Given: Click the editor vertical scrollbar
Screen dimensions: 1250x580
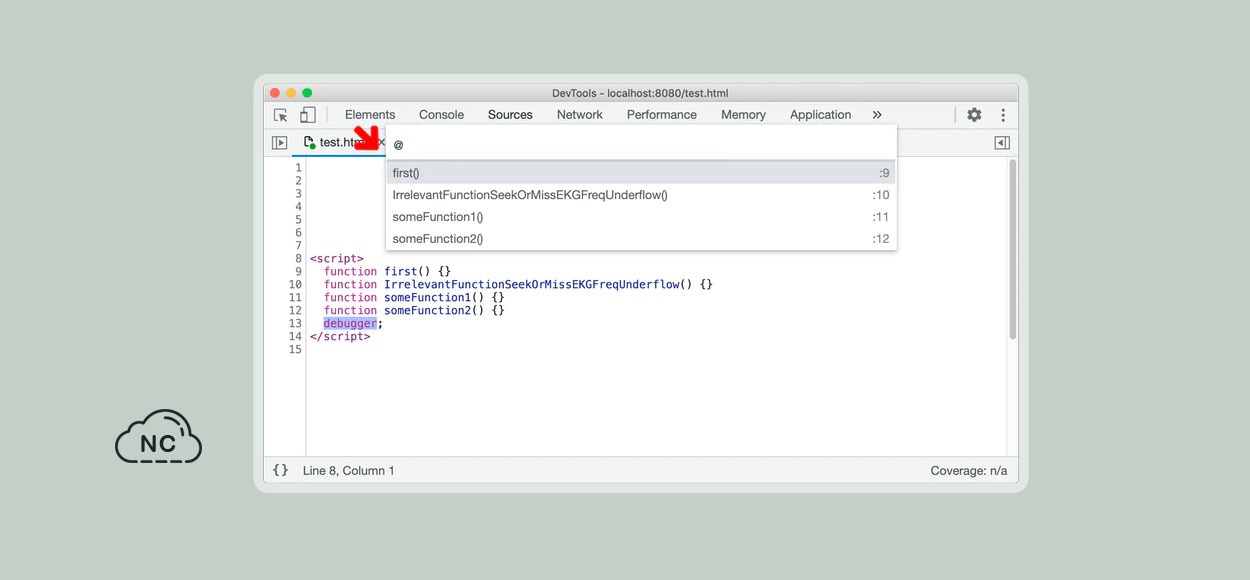Looking at the screenshot, I should (1012, 250).
